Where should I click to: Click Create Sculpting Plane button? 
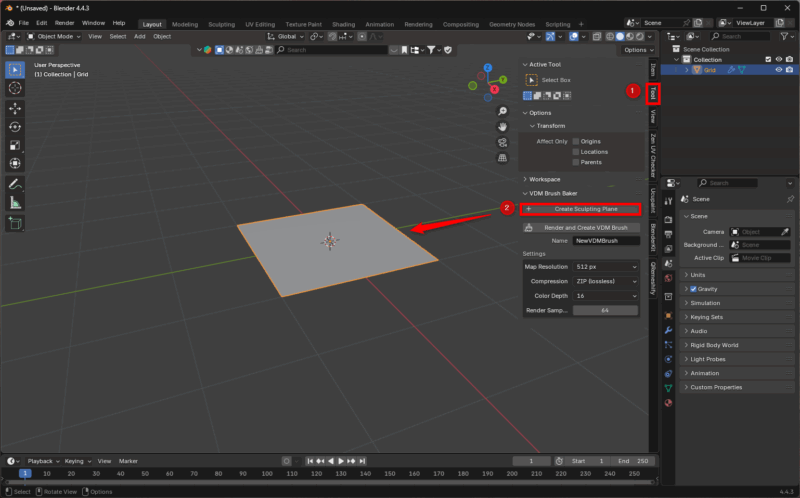click(x=581, y=209)
